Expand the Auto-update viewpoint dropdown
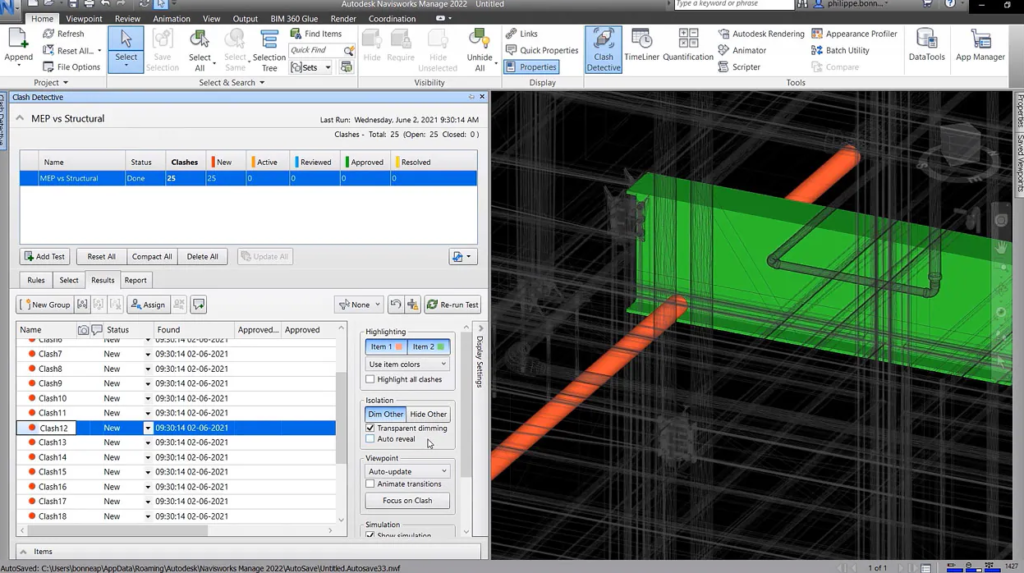Viewport: 1024px width, 573px height. click(x=407, y=471)
